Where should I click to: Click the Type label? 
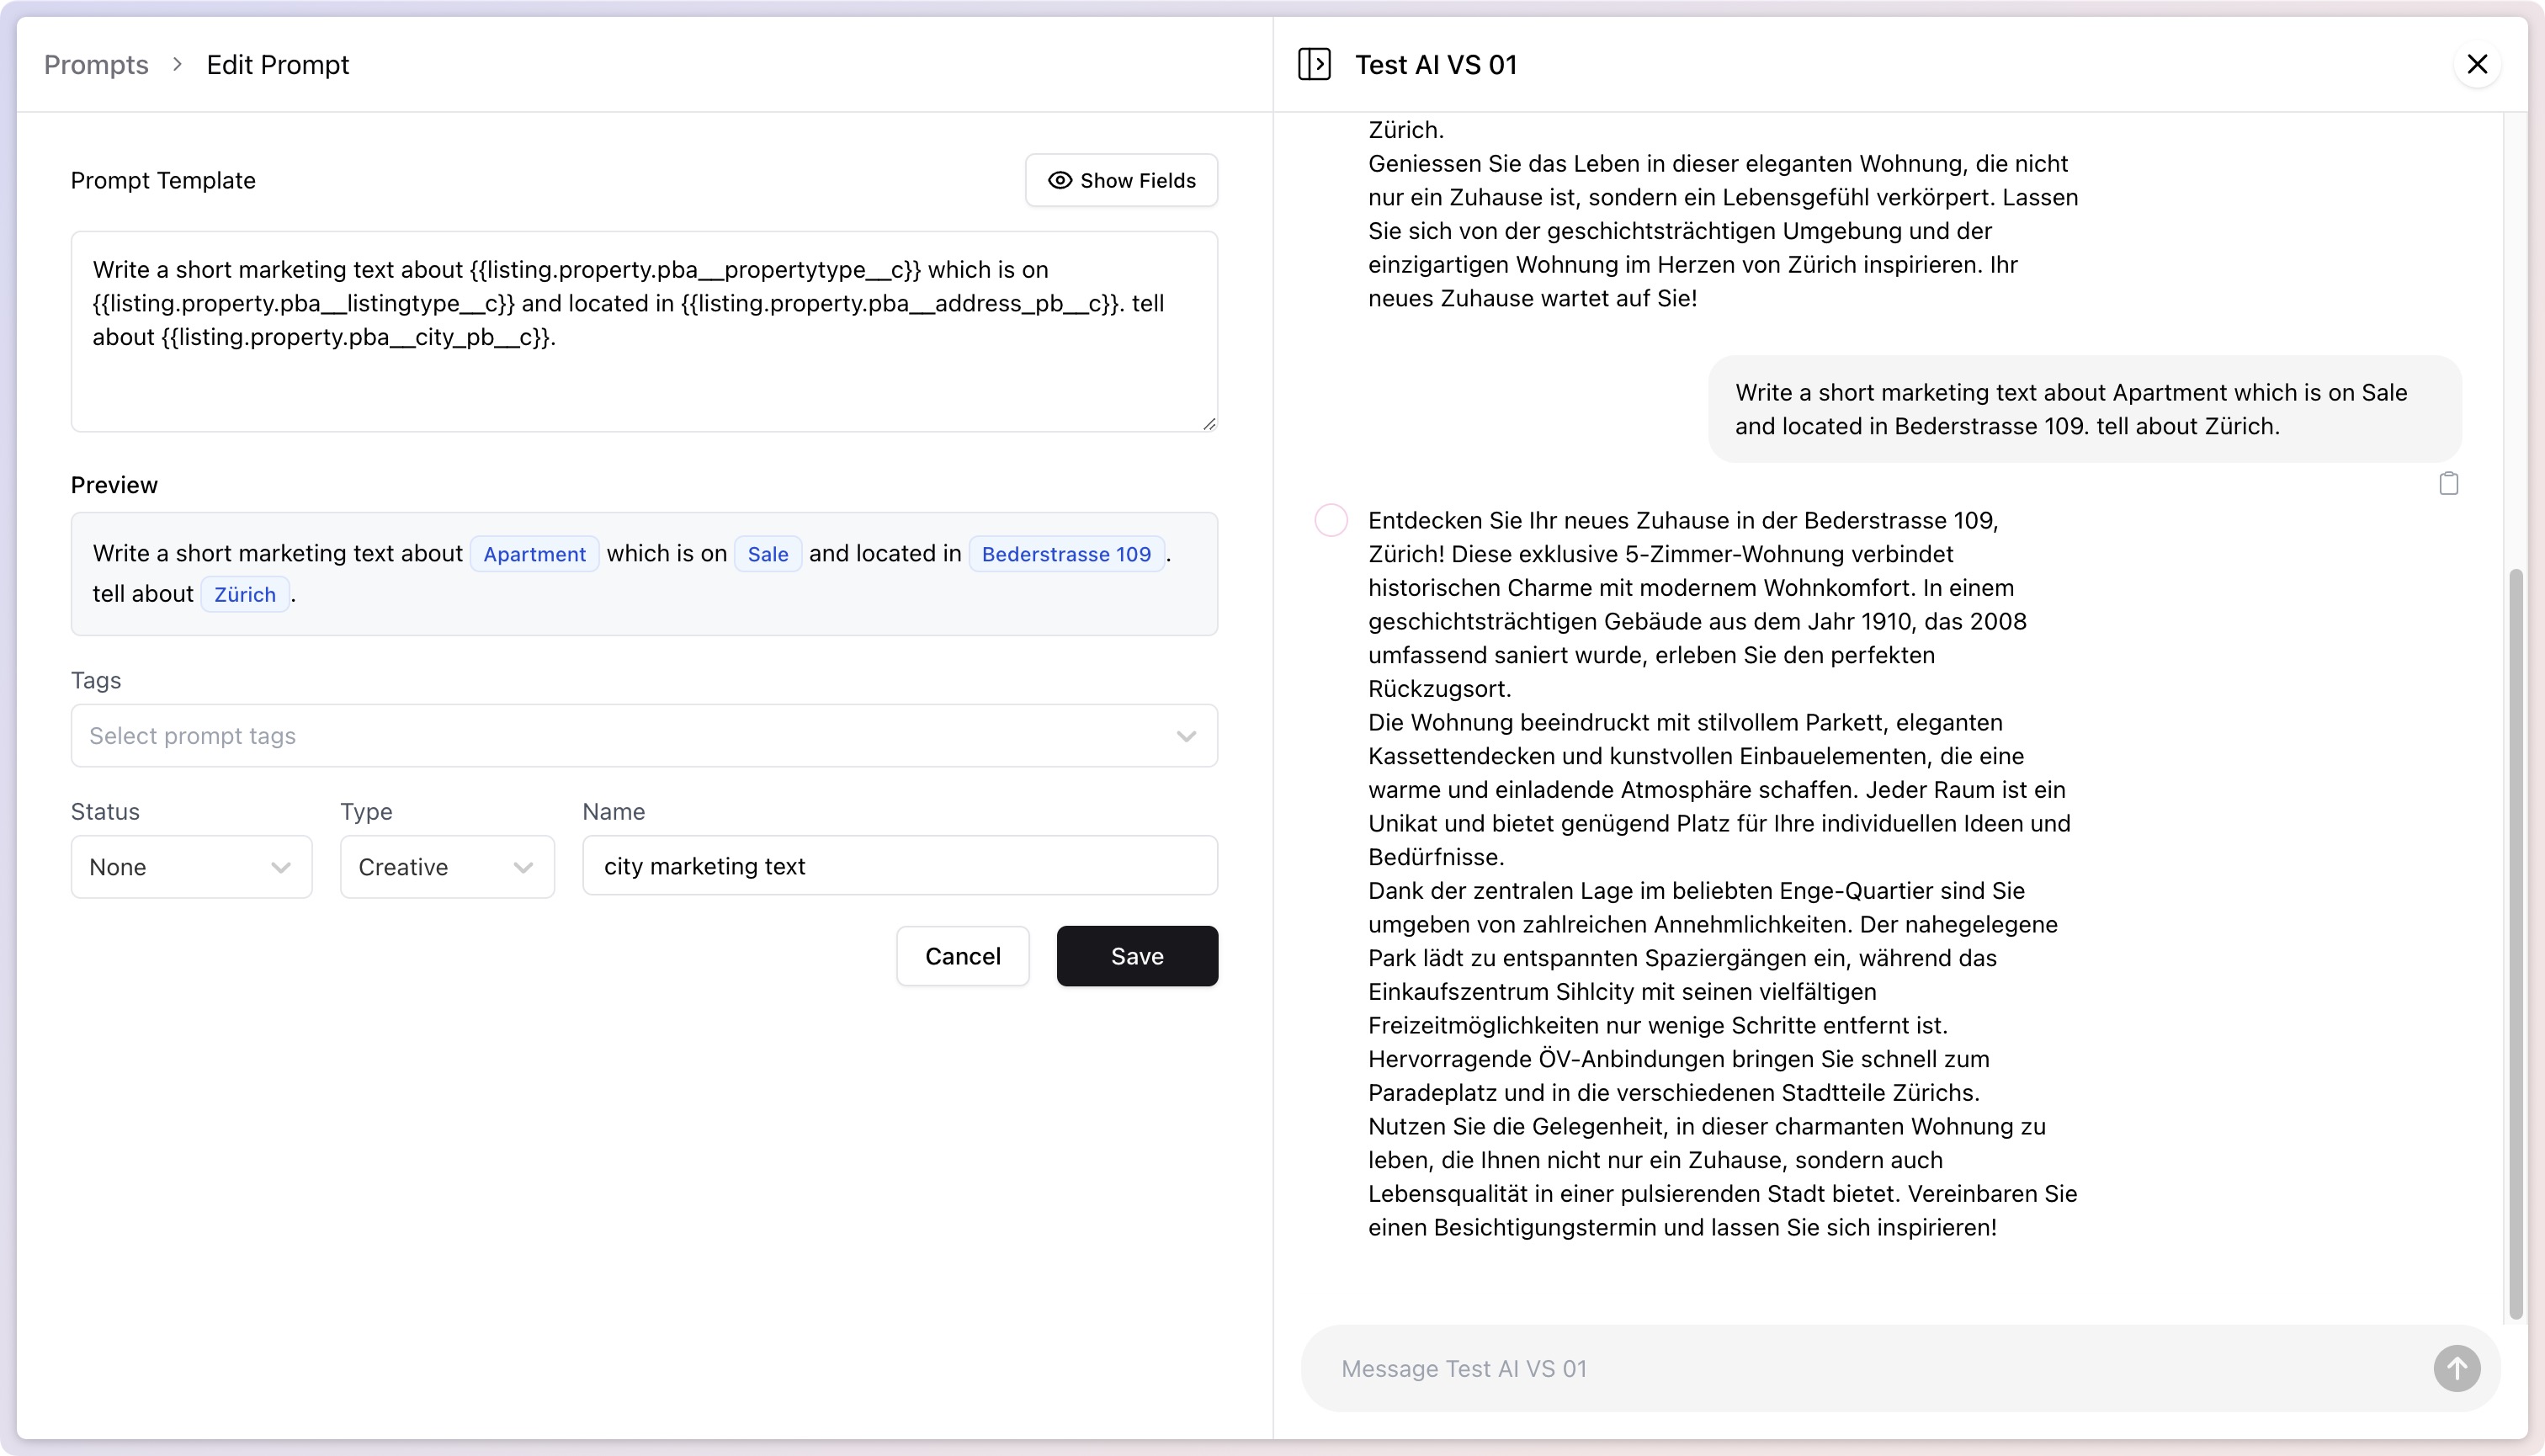[x=366, y=812]
